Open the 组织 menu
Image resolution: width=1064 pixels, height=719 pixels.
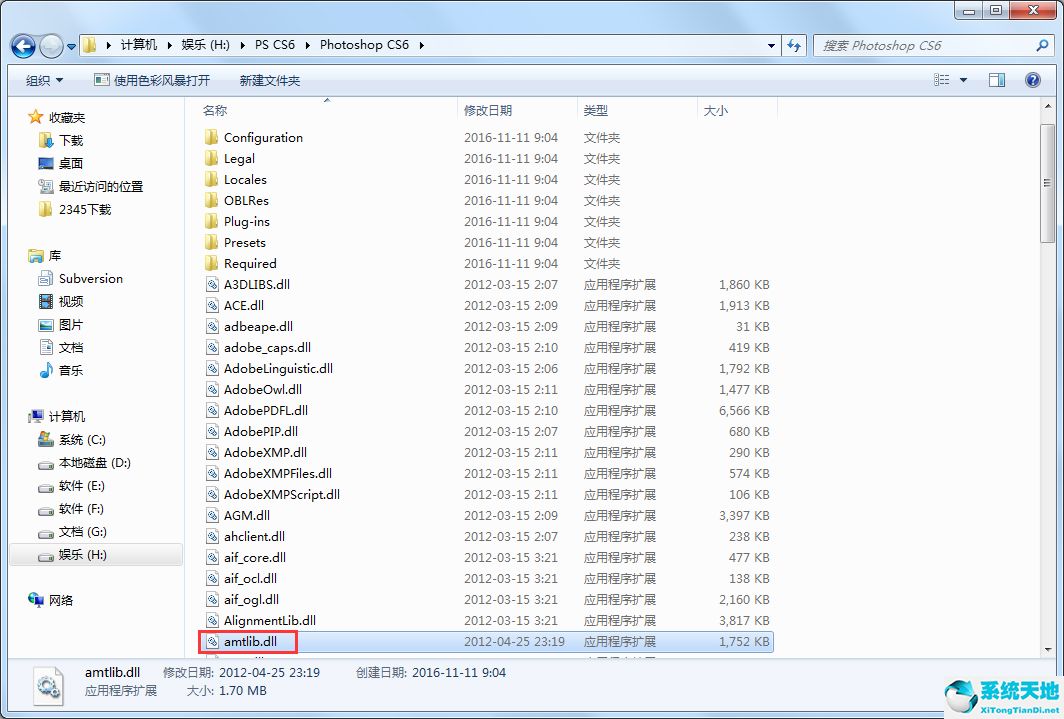pyautogui.click(x=44, y=80)
